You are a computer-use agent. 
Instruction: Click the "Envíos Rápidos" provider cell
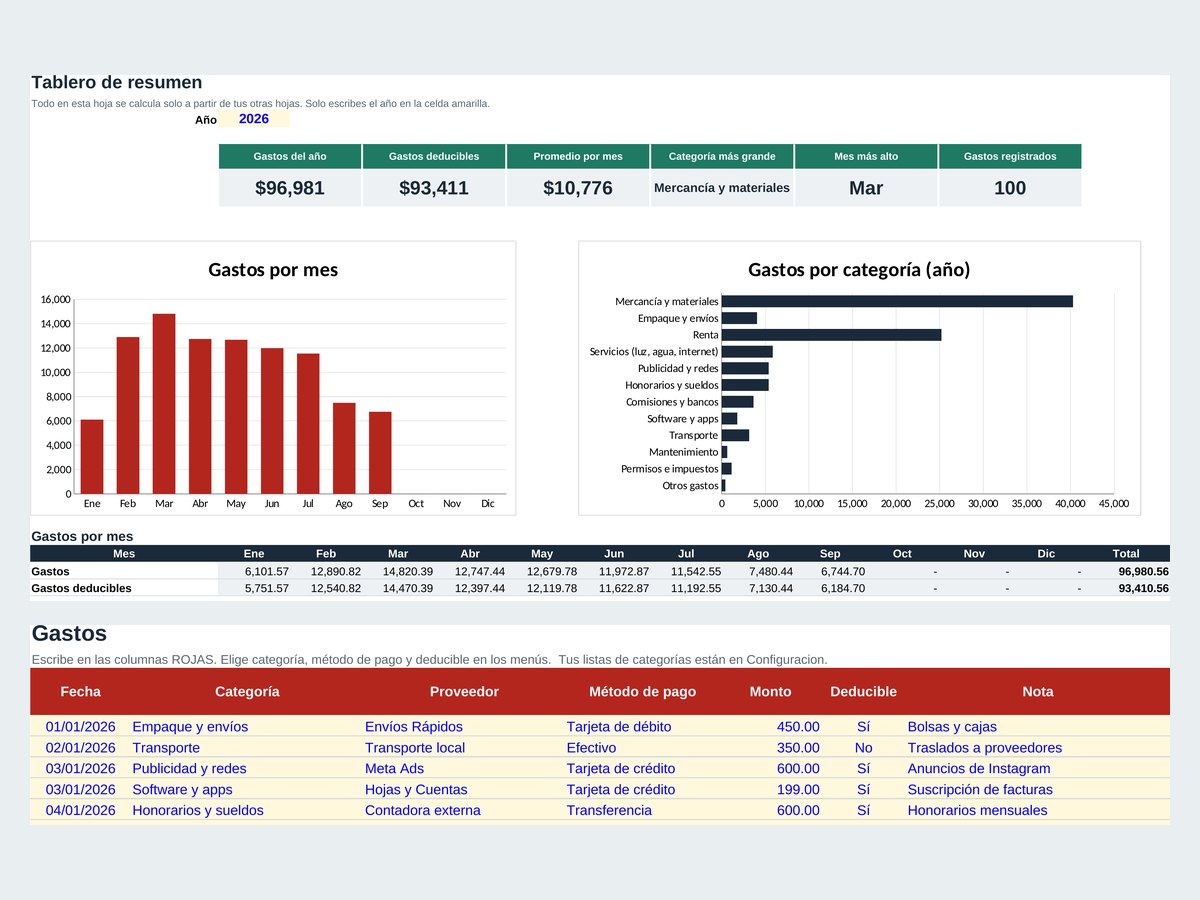point(464,727)
